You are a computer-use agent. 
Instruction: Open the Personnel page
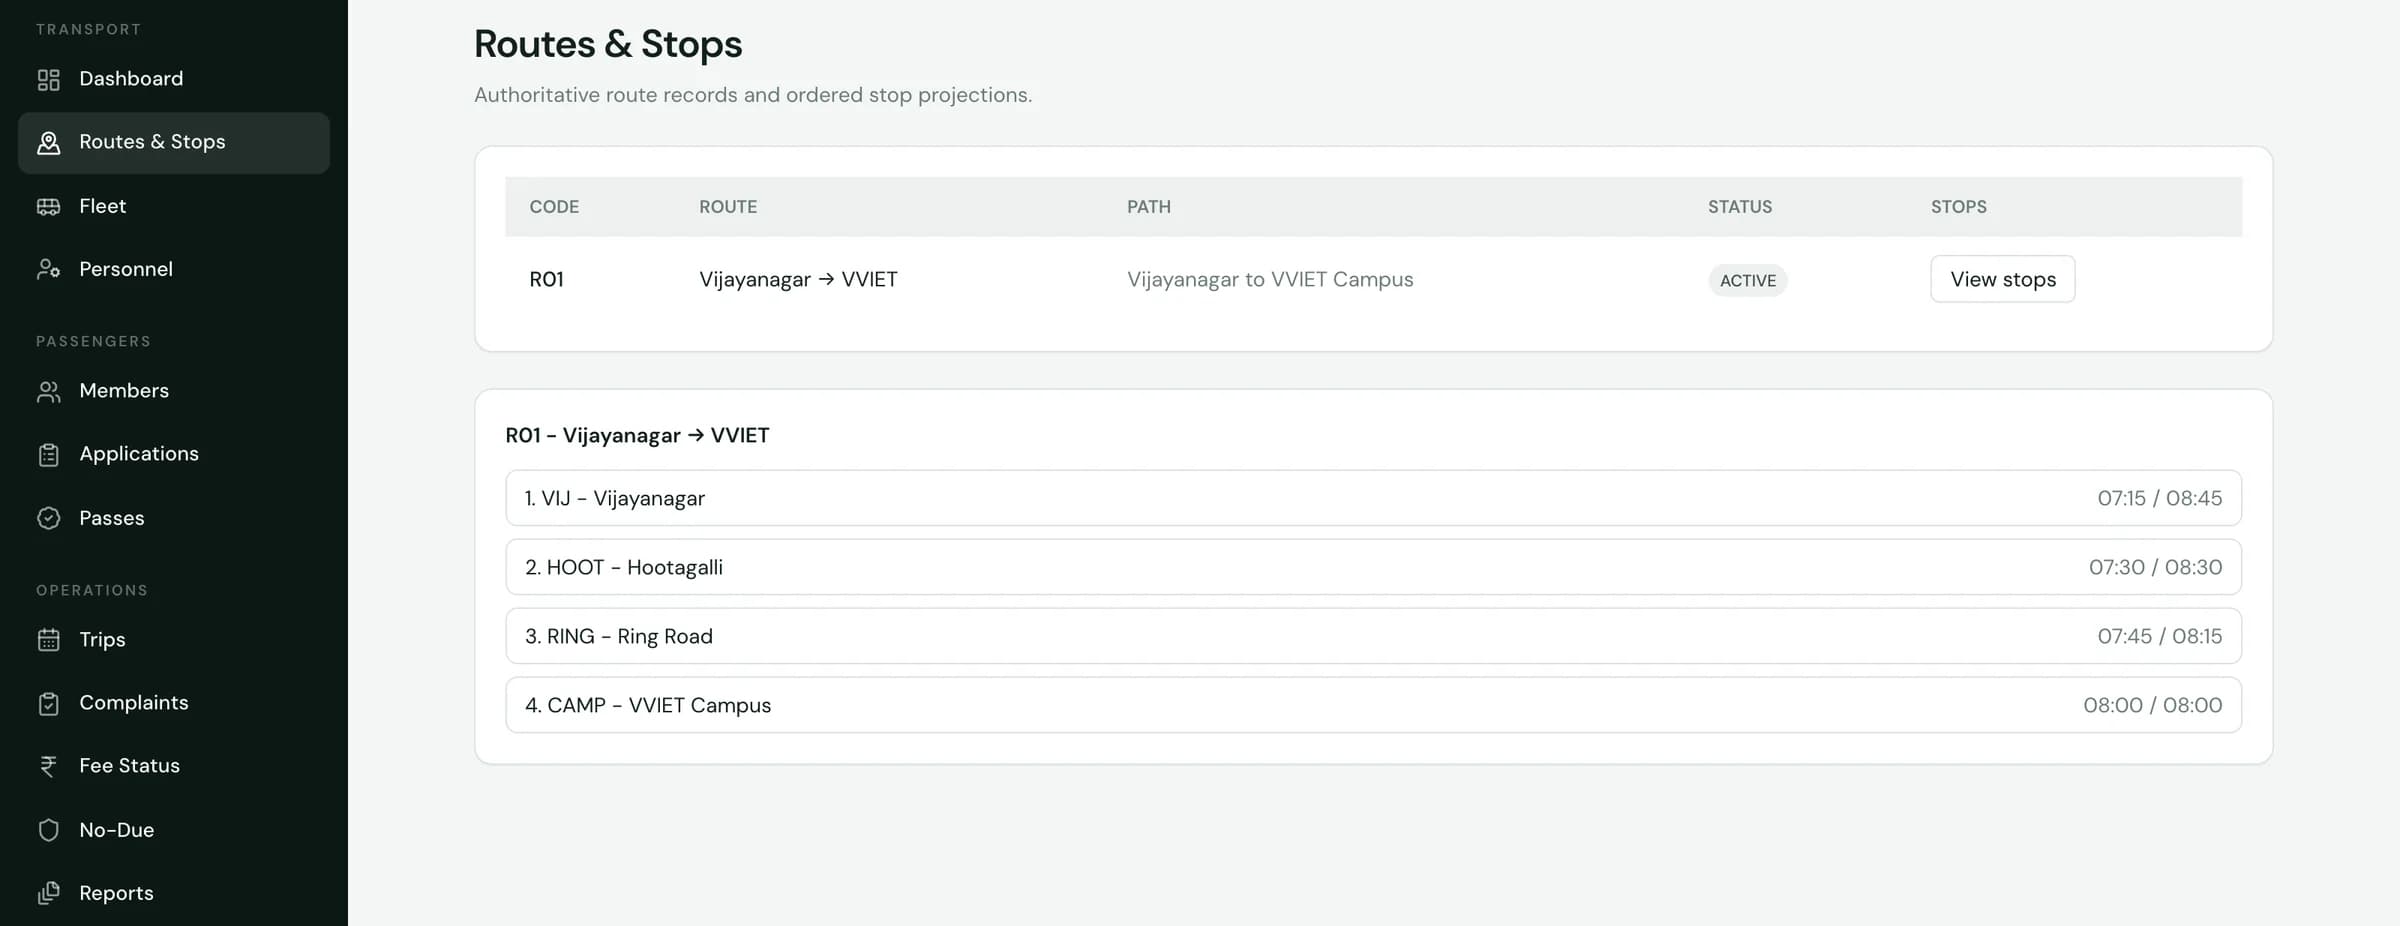[x=174, y=269]
